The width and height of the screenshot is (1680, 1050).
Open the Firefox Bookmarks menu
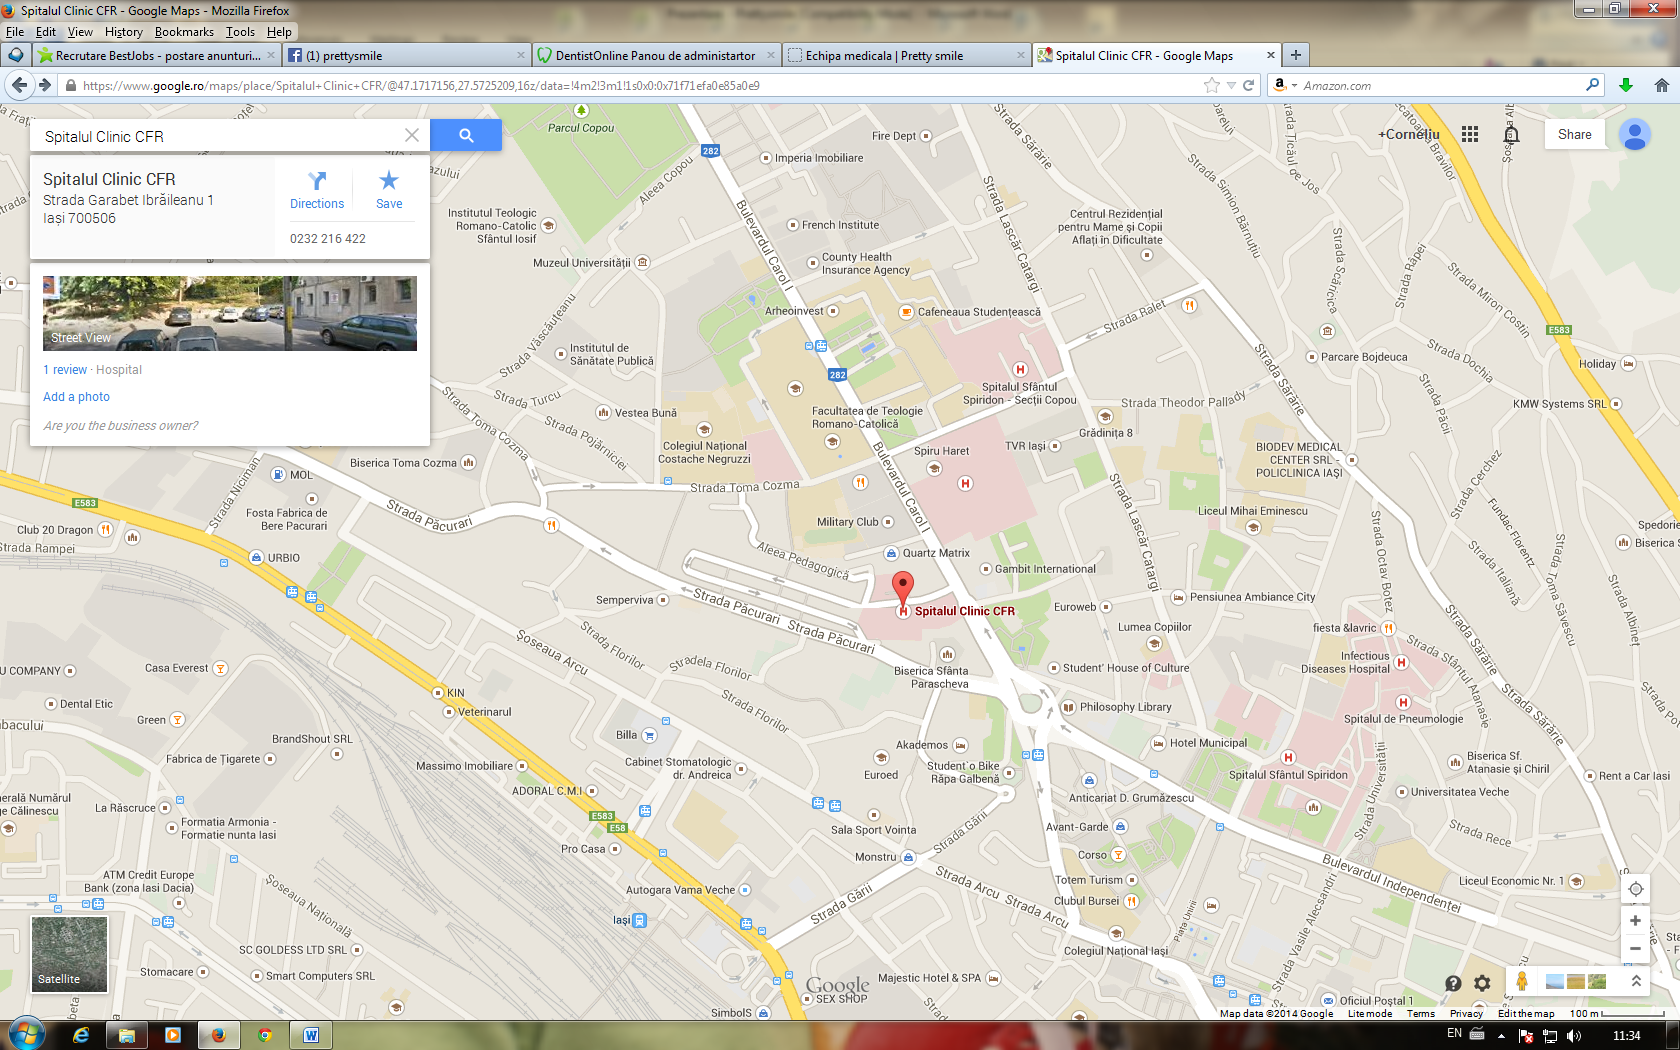pos(184,32)
